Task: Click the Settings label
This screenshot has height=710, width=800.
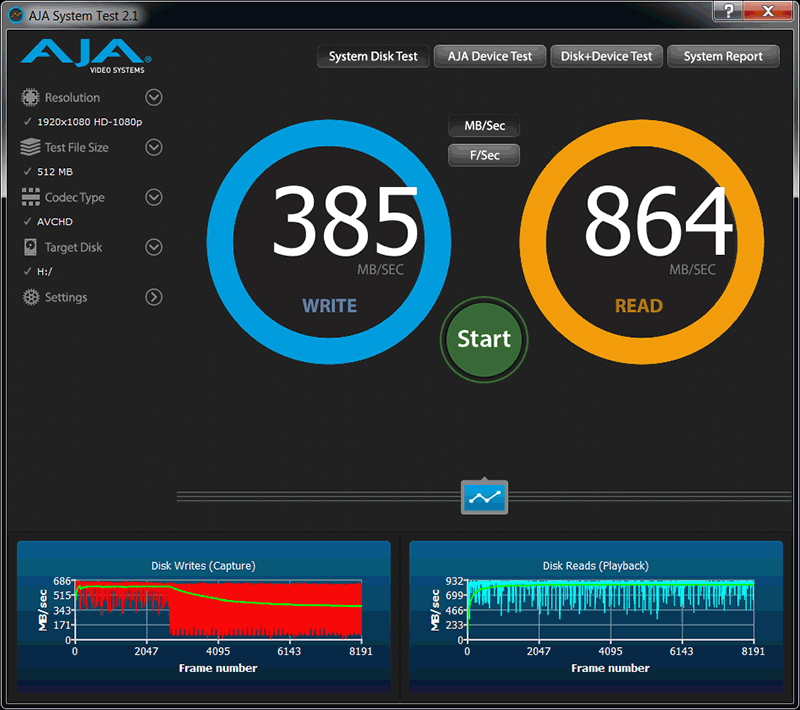Action: [66, 297]
